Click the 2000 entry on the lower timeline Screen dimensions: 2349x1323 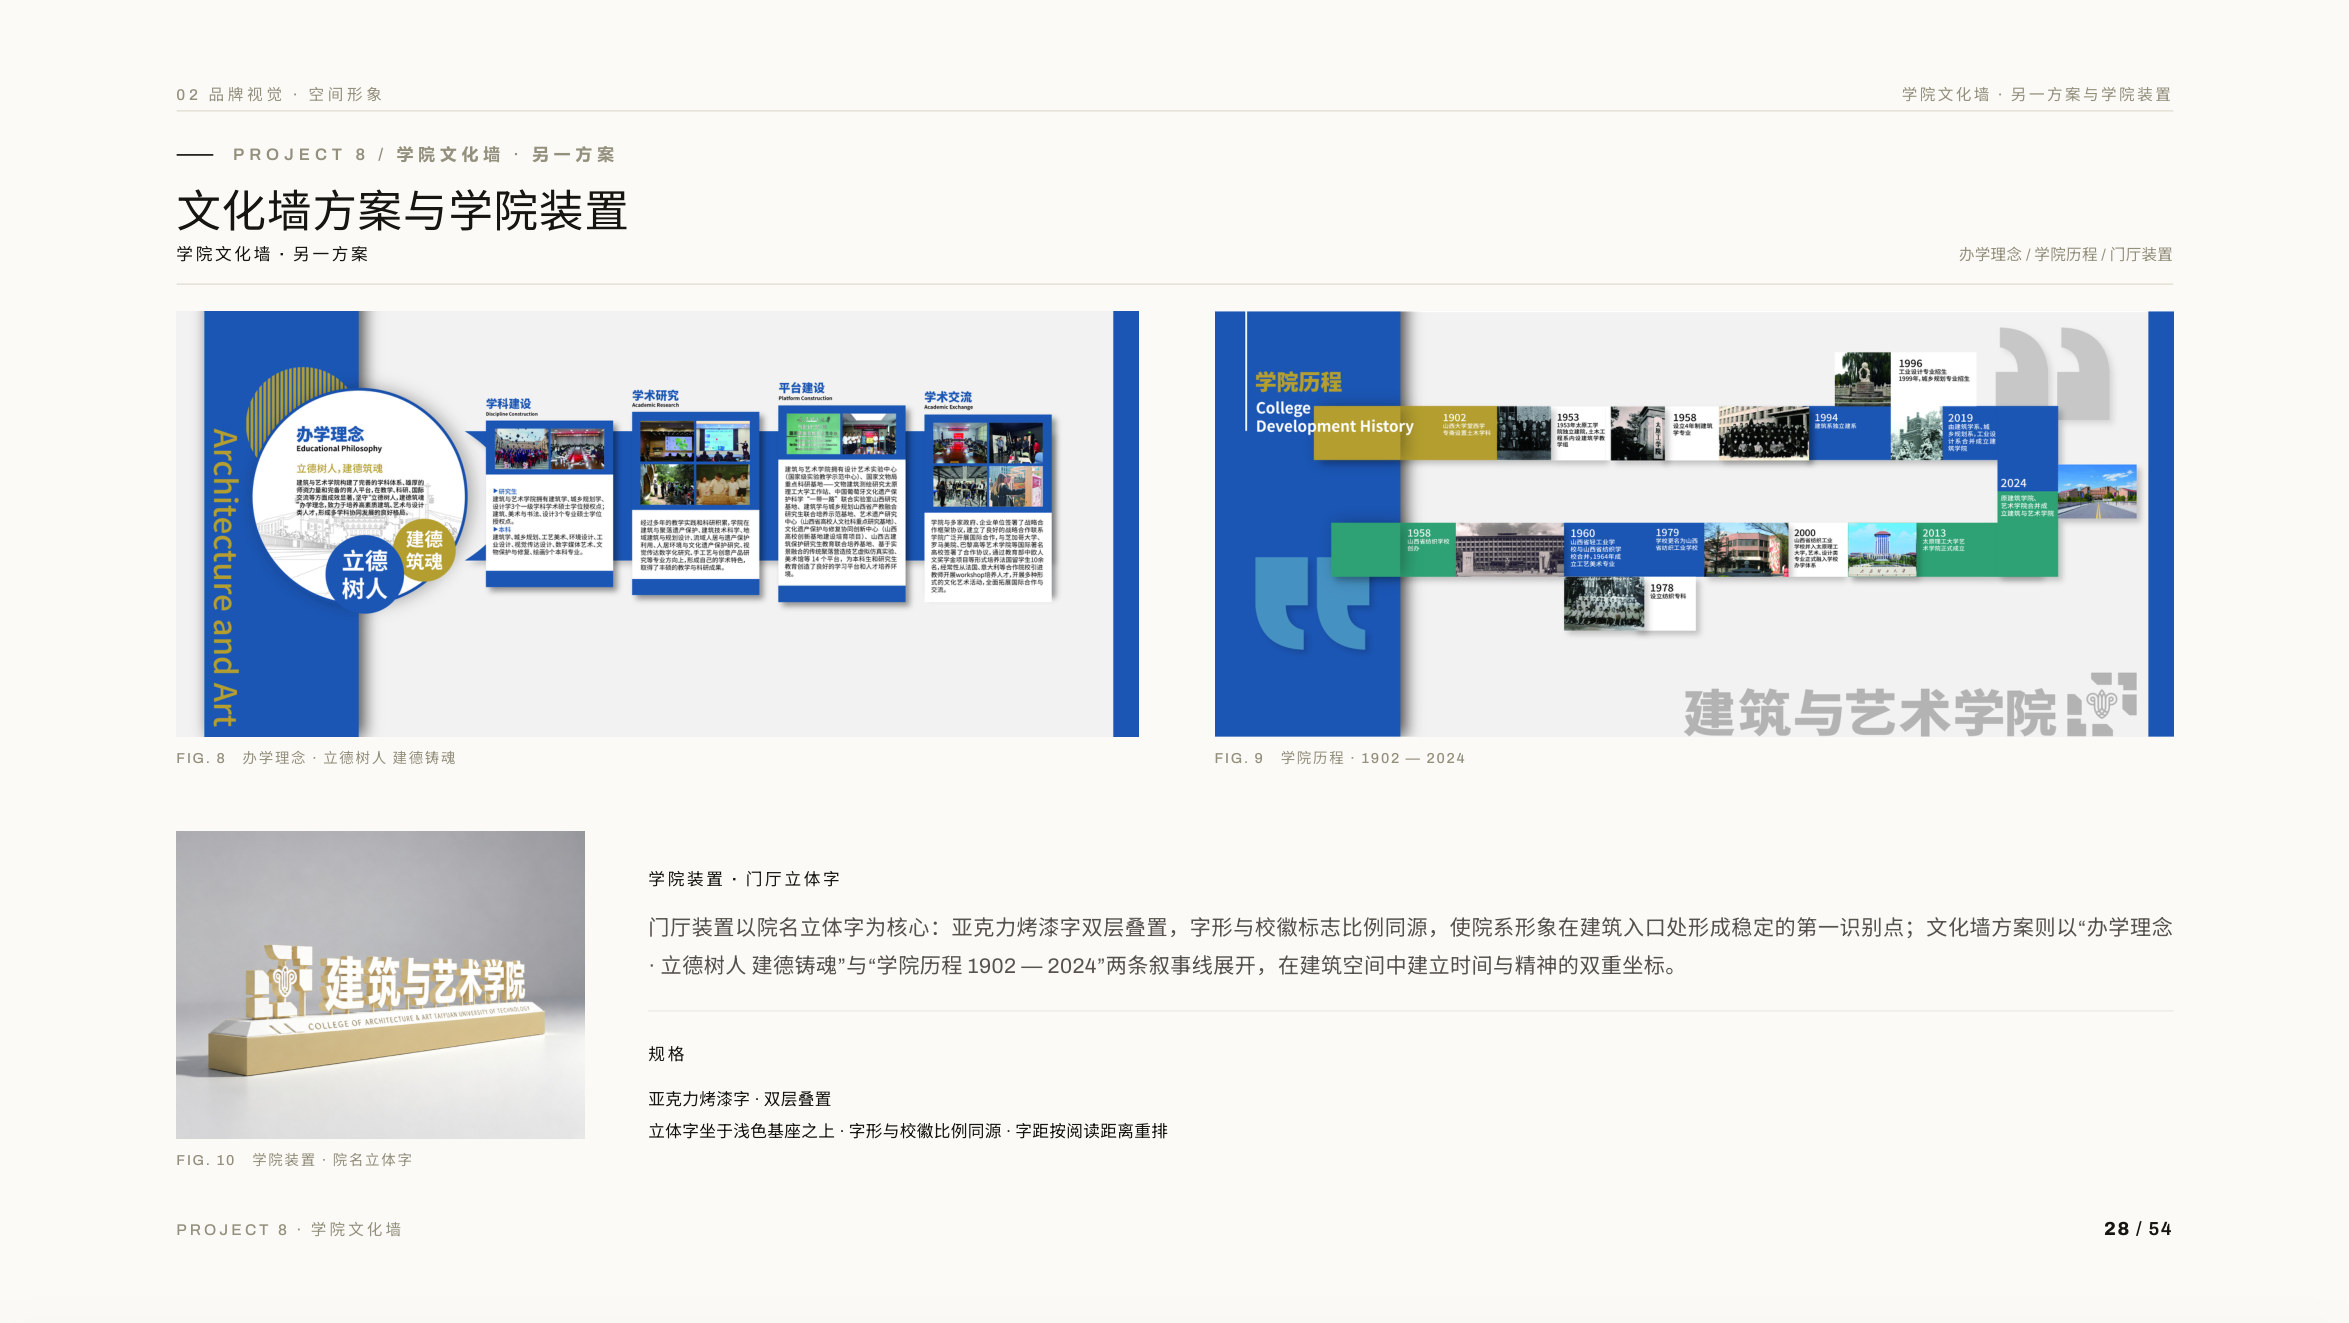[1815, 549]
